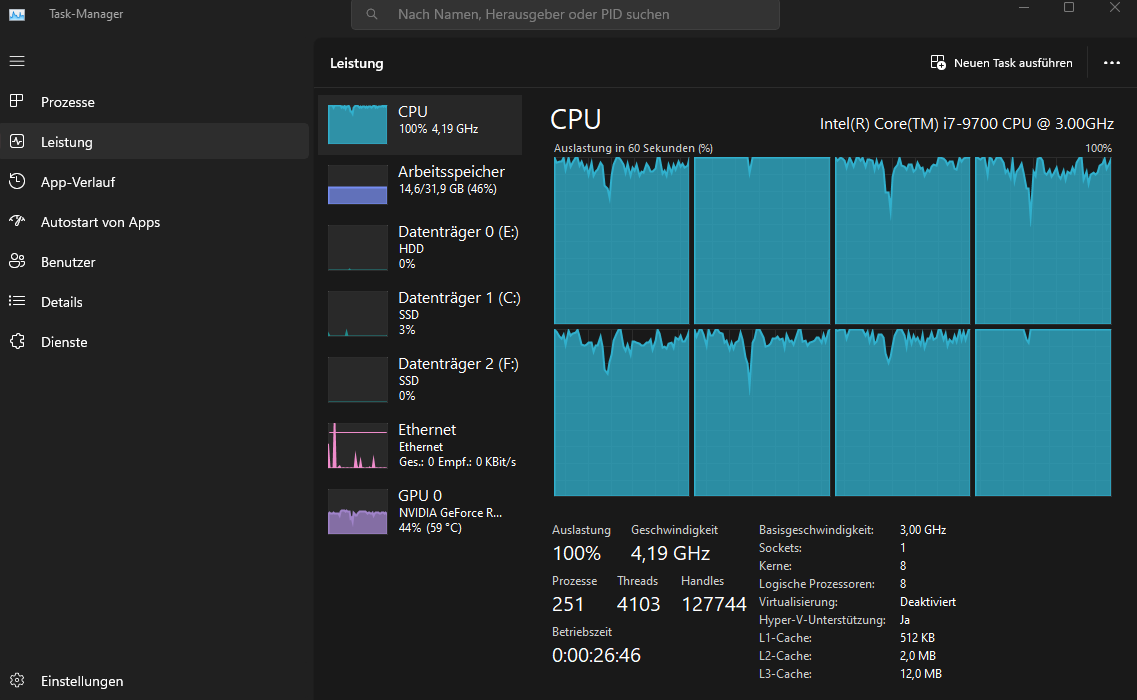Open Datenträger 1 (C:) SSD entry
Viewport: 1137px width, 700px height.
[420, 313]
